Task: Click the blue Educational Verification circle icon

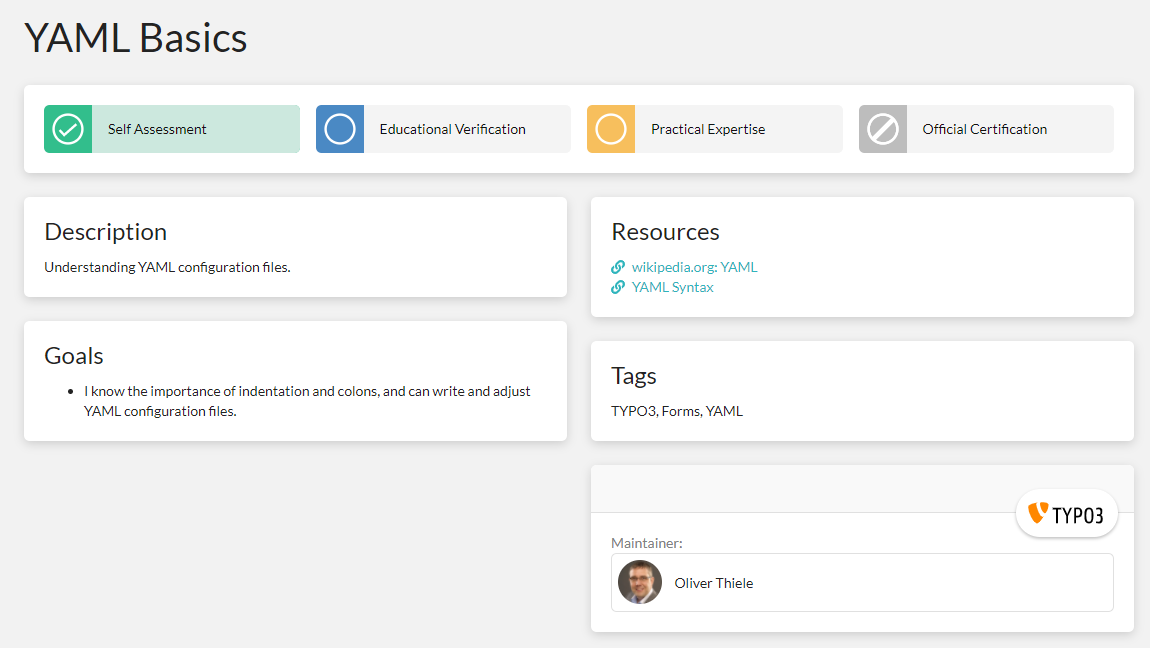Action: tap(340, 129)
